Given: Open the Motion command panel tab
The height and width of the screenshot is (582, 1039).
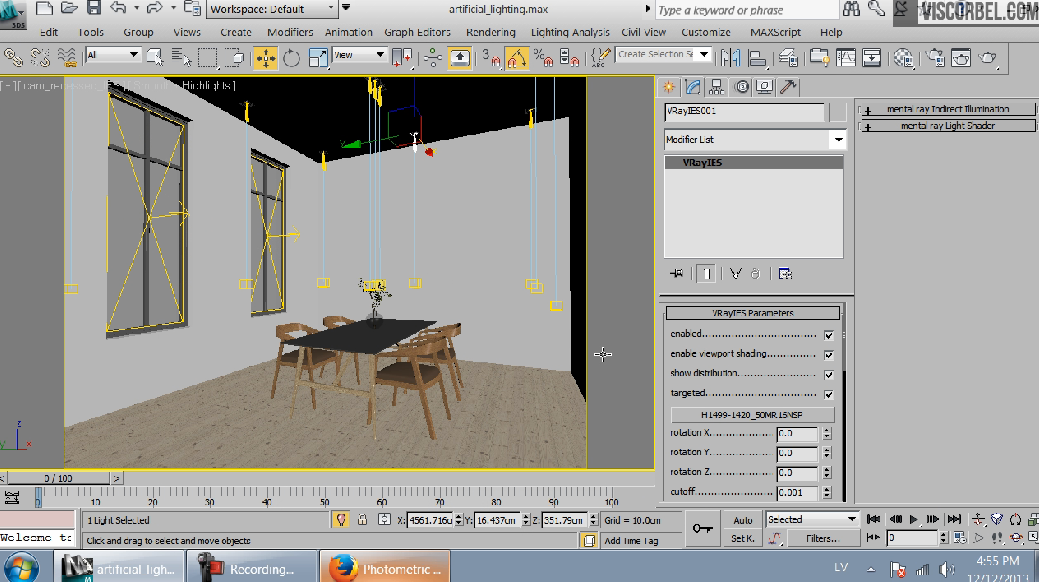Looking at the screenshot, I should 741,87.
